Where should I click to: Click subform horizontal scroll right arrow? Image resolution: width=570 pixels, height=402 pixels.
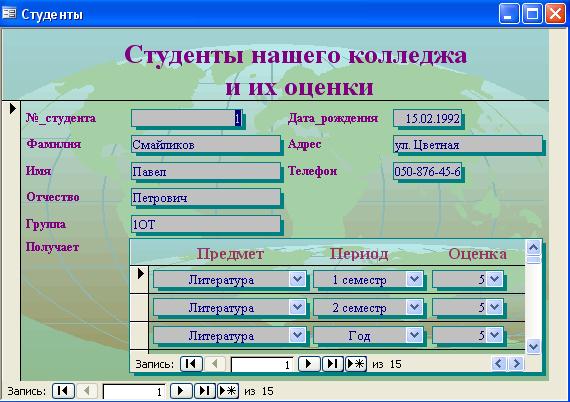(x=516, y=363)
